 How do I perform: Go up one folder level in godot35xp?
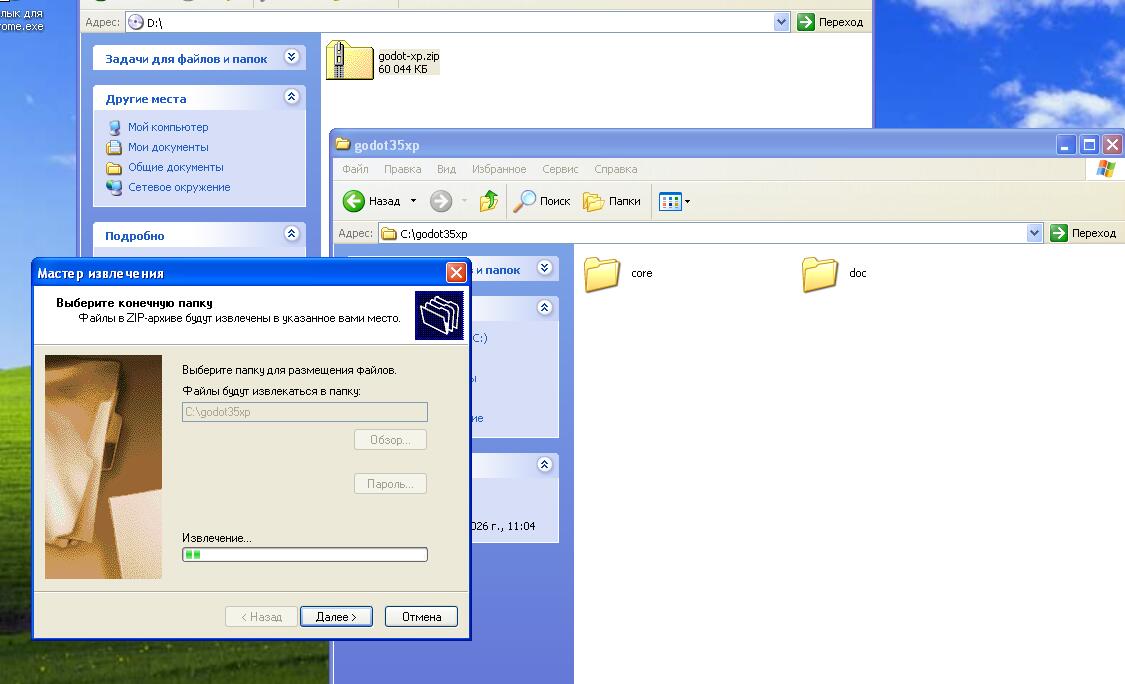click(489, 201)
